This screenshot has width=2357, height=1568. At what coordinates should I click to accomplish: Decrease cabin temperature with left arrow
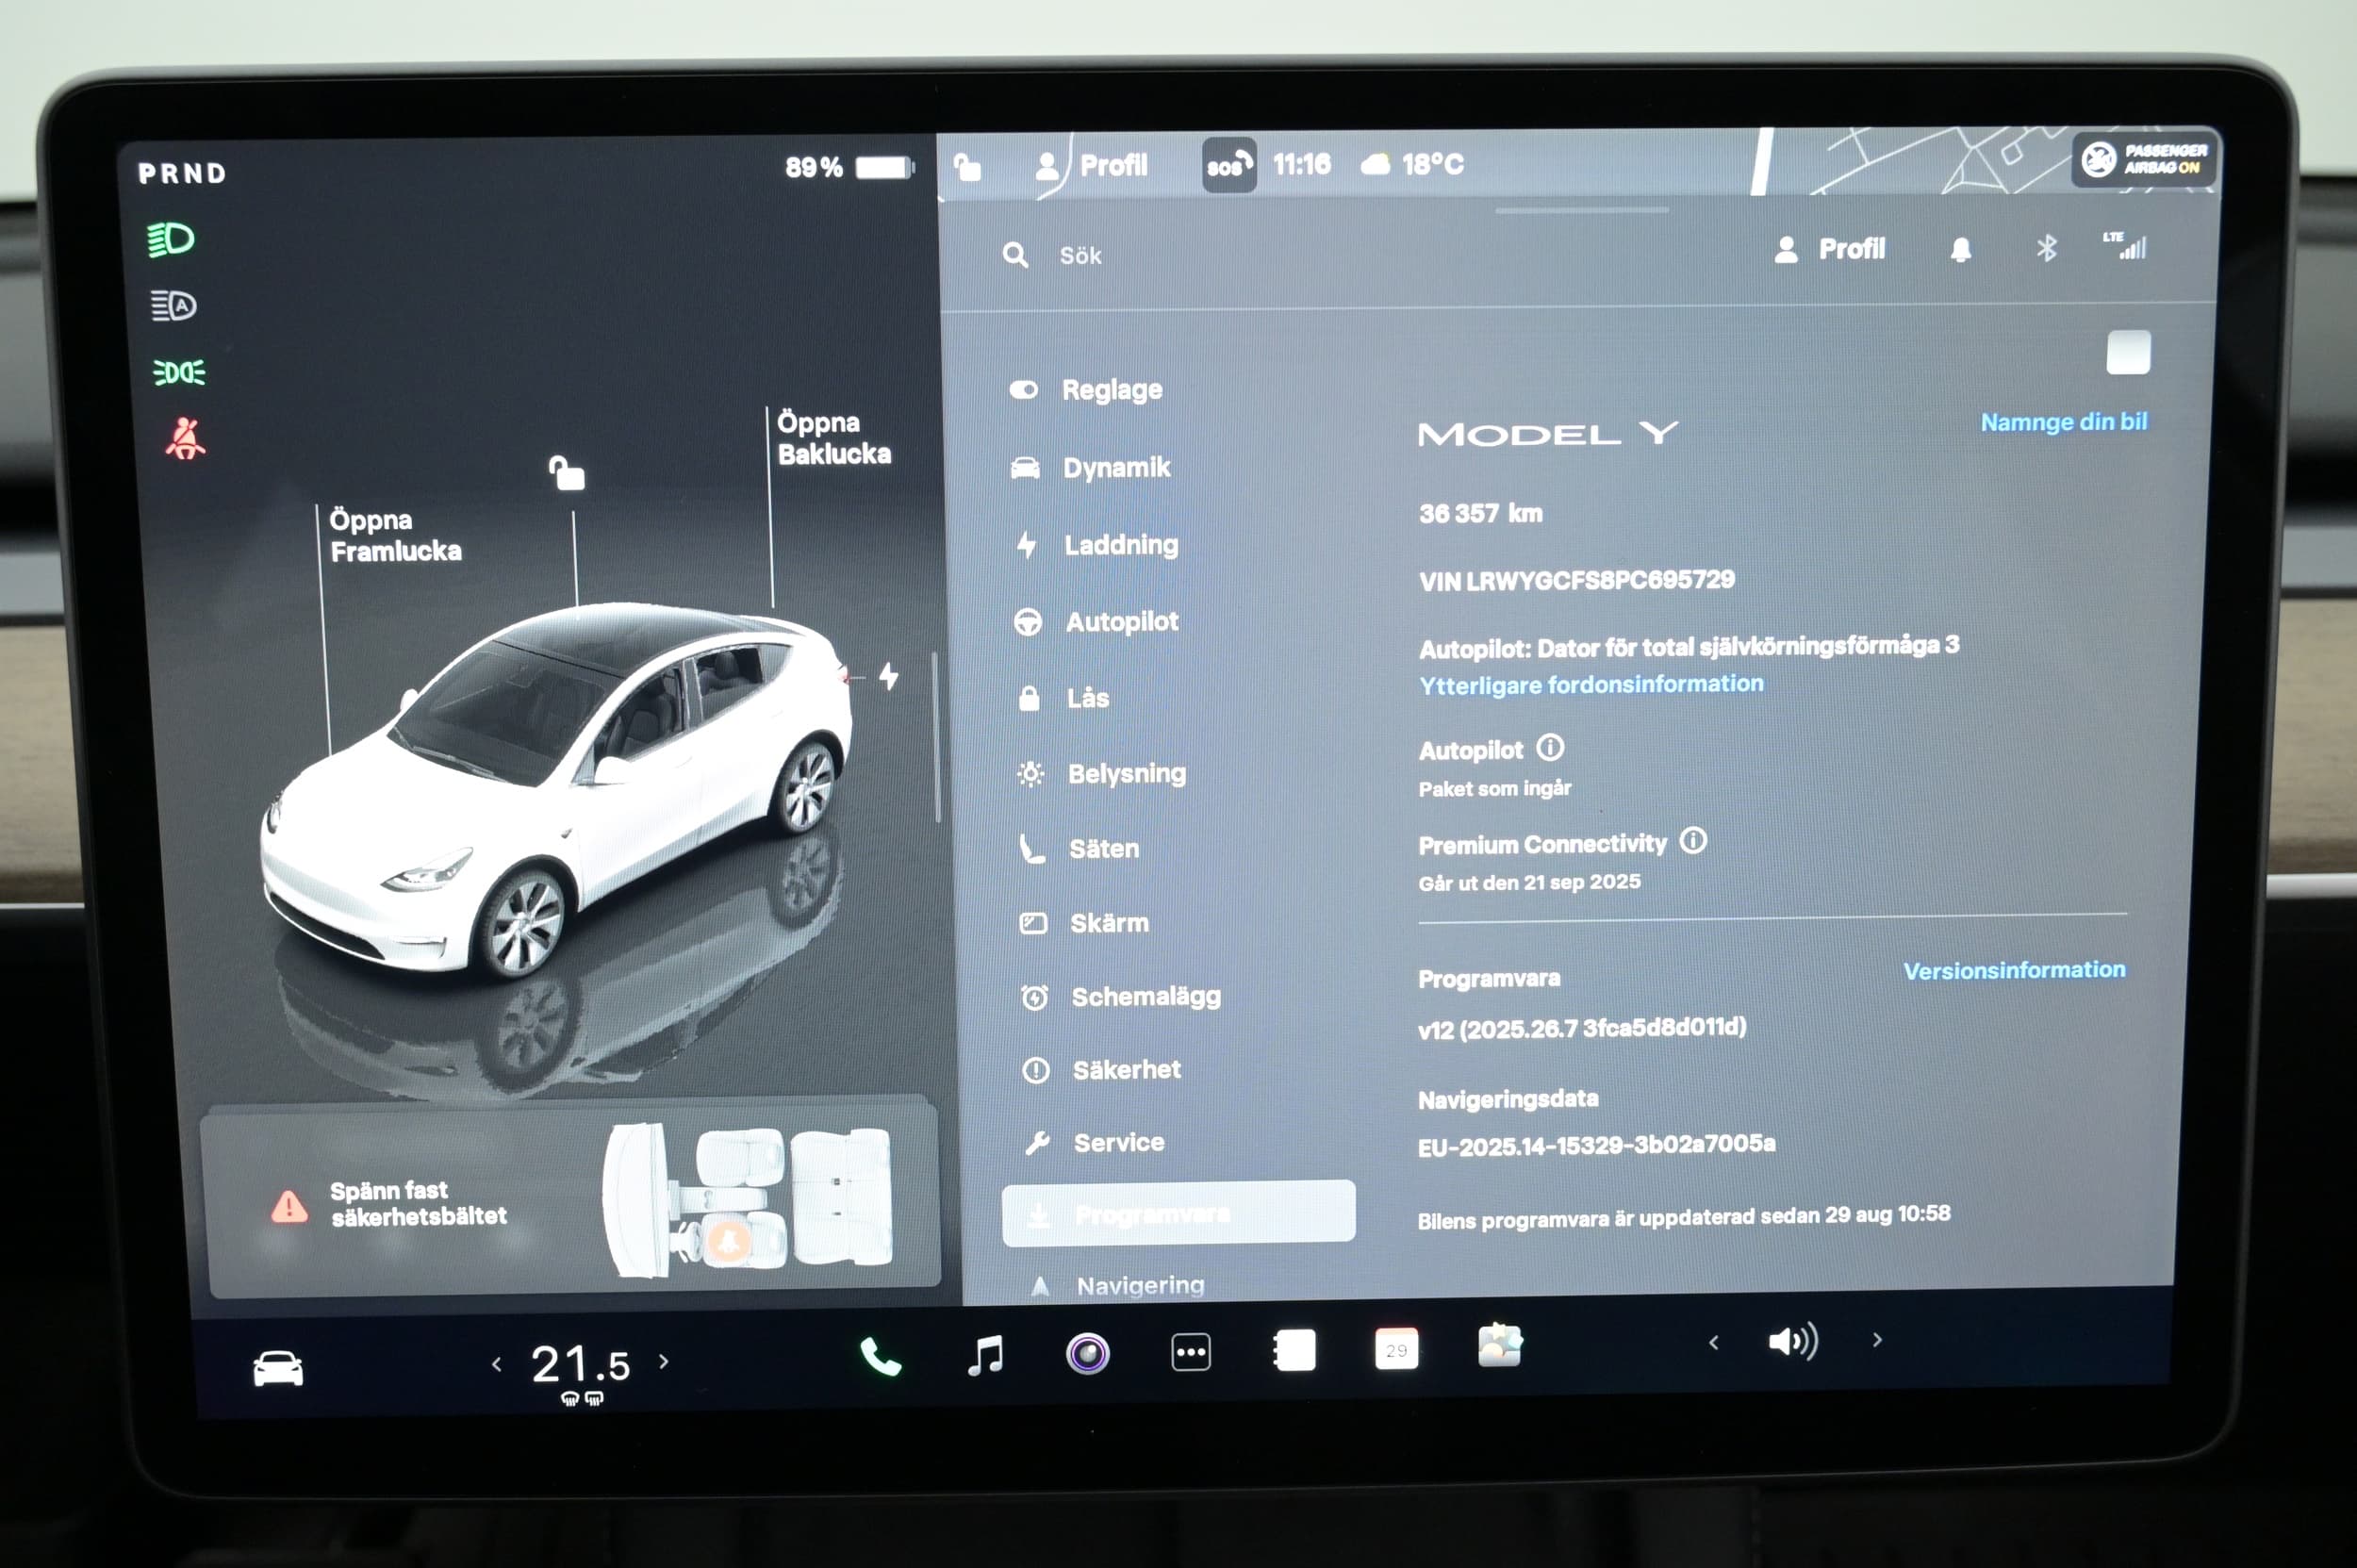pos(497,1364)
